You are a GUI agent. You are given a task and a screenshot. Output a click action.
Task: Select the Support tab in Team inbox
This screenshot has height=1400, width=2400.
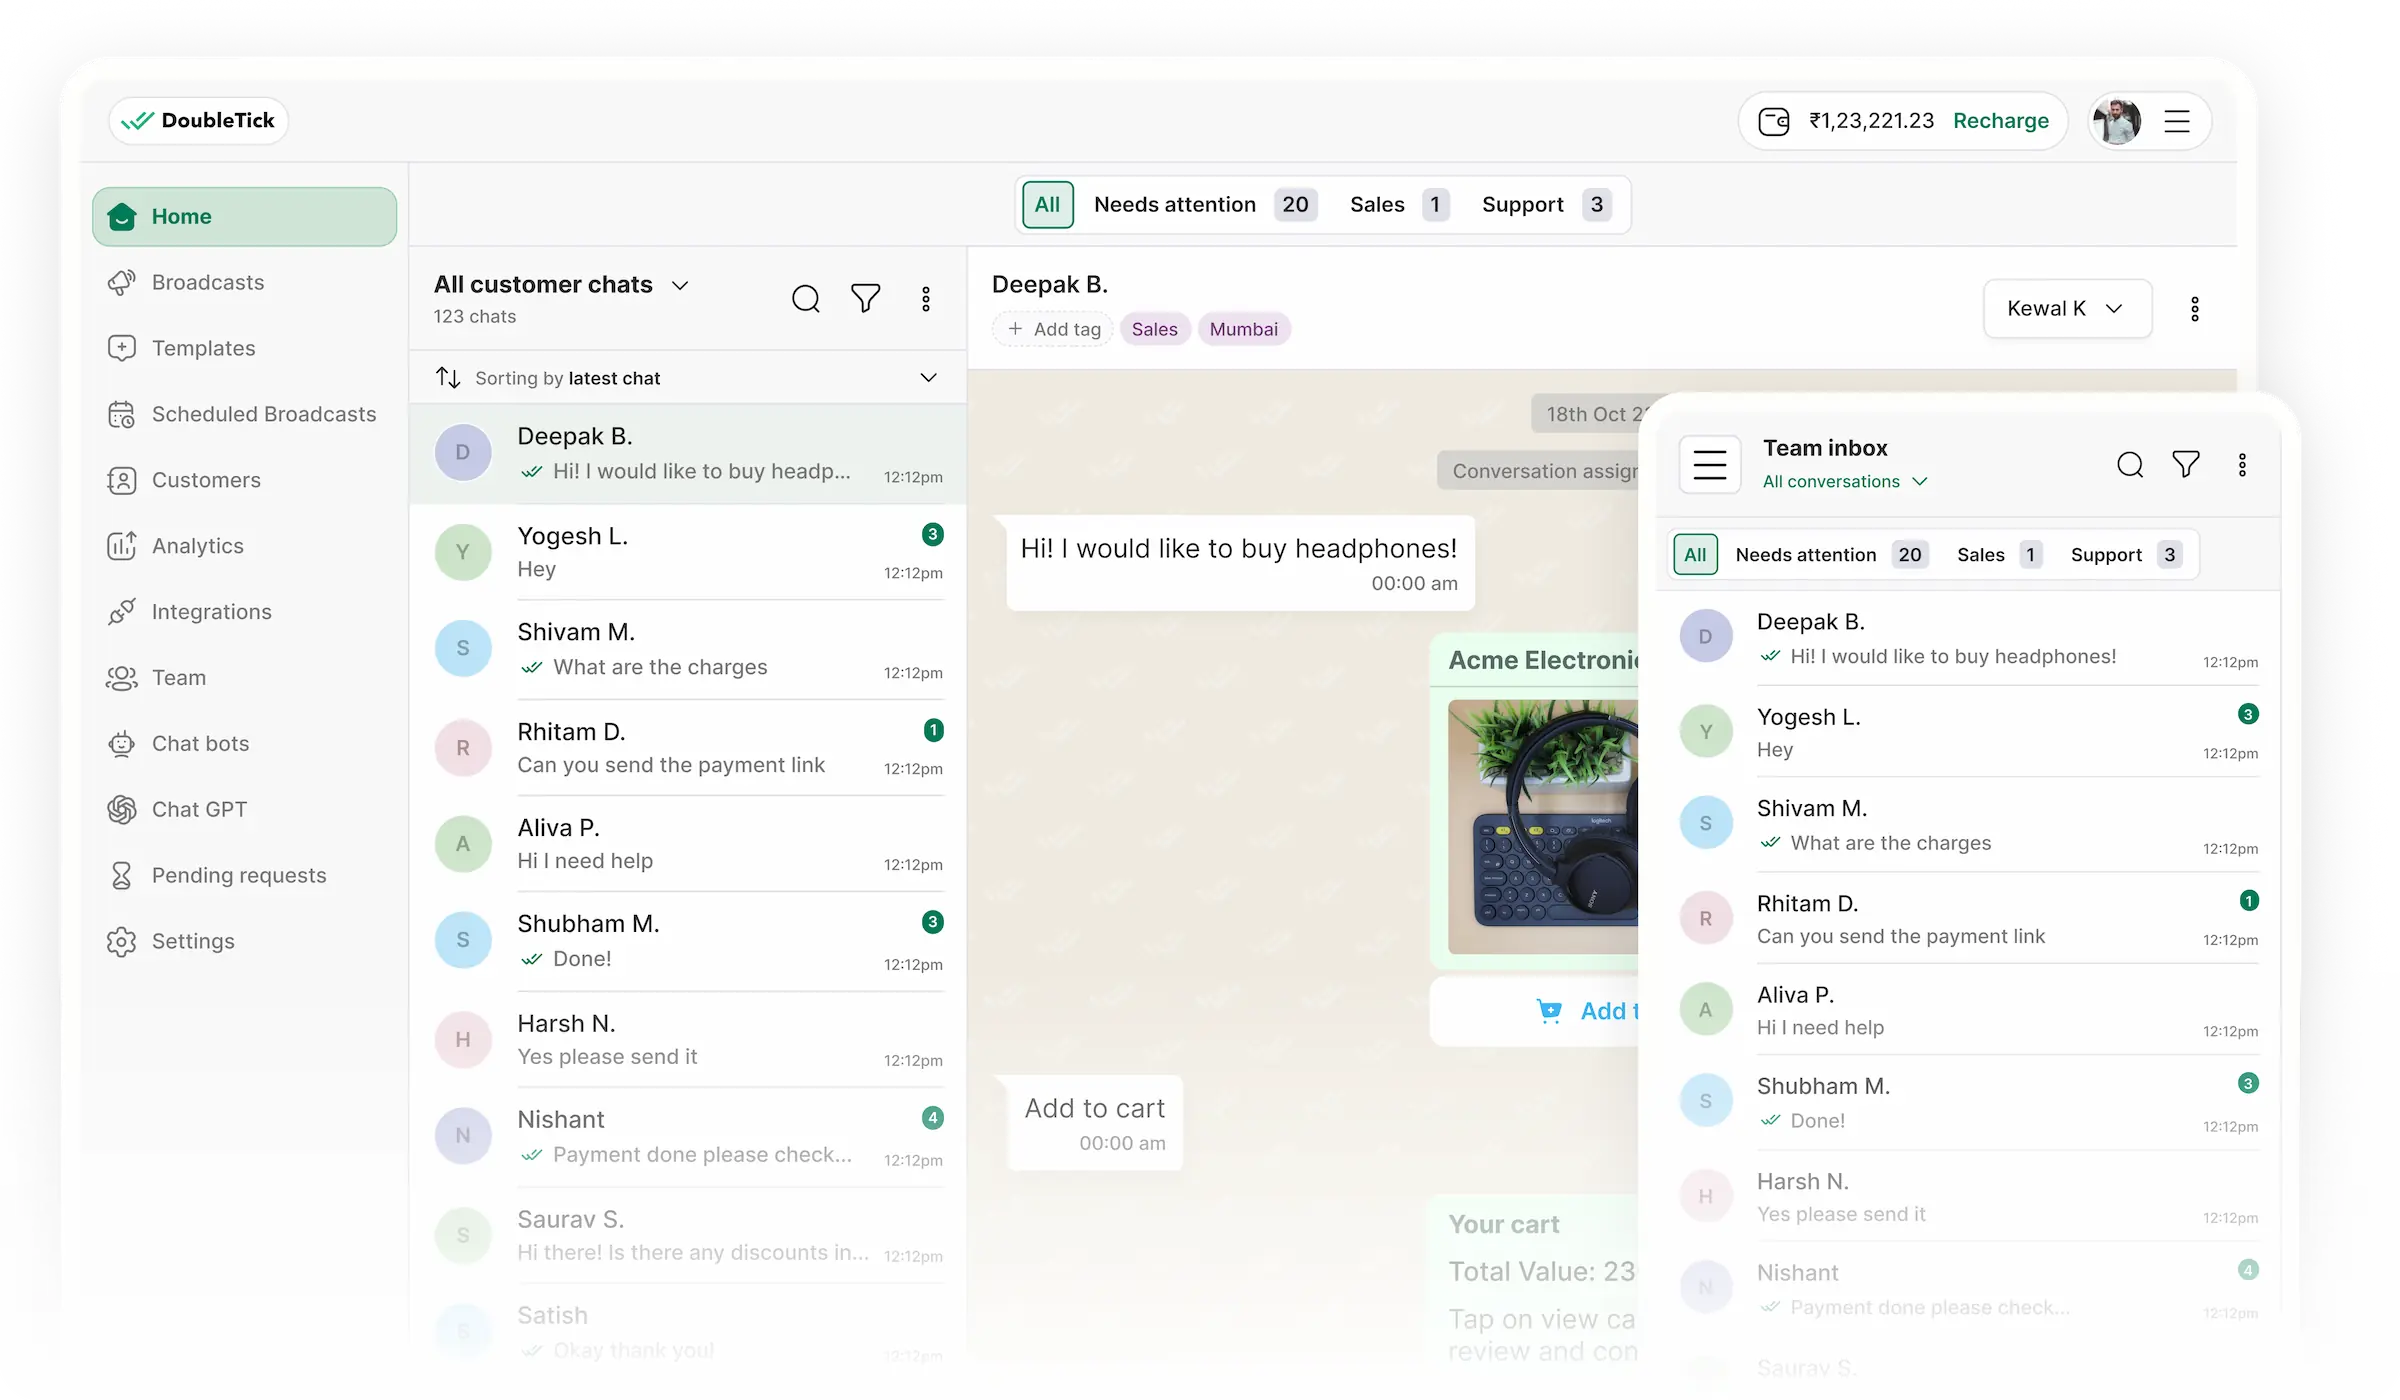tap(2106, 554)
